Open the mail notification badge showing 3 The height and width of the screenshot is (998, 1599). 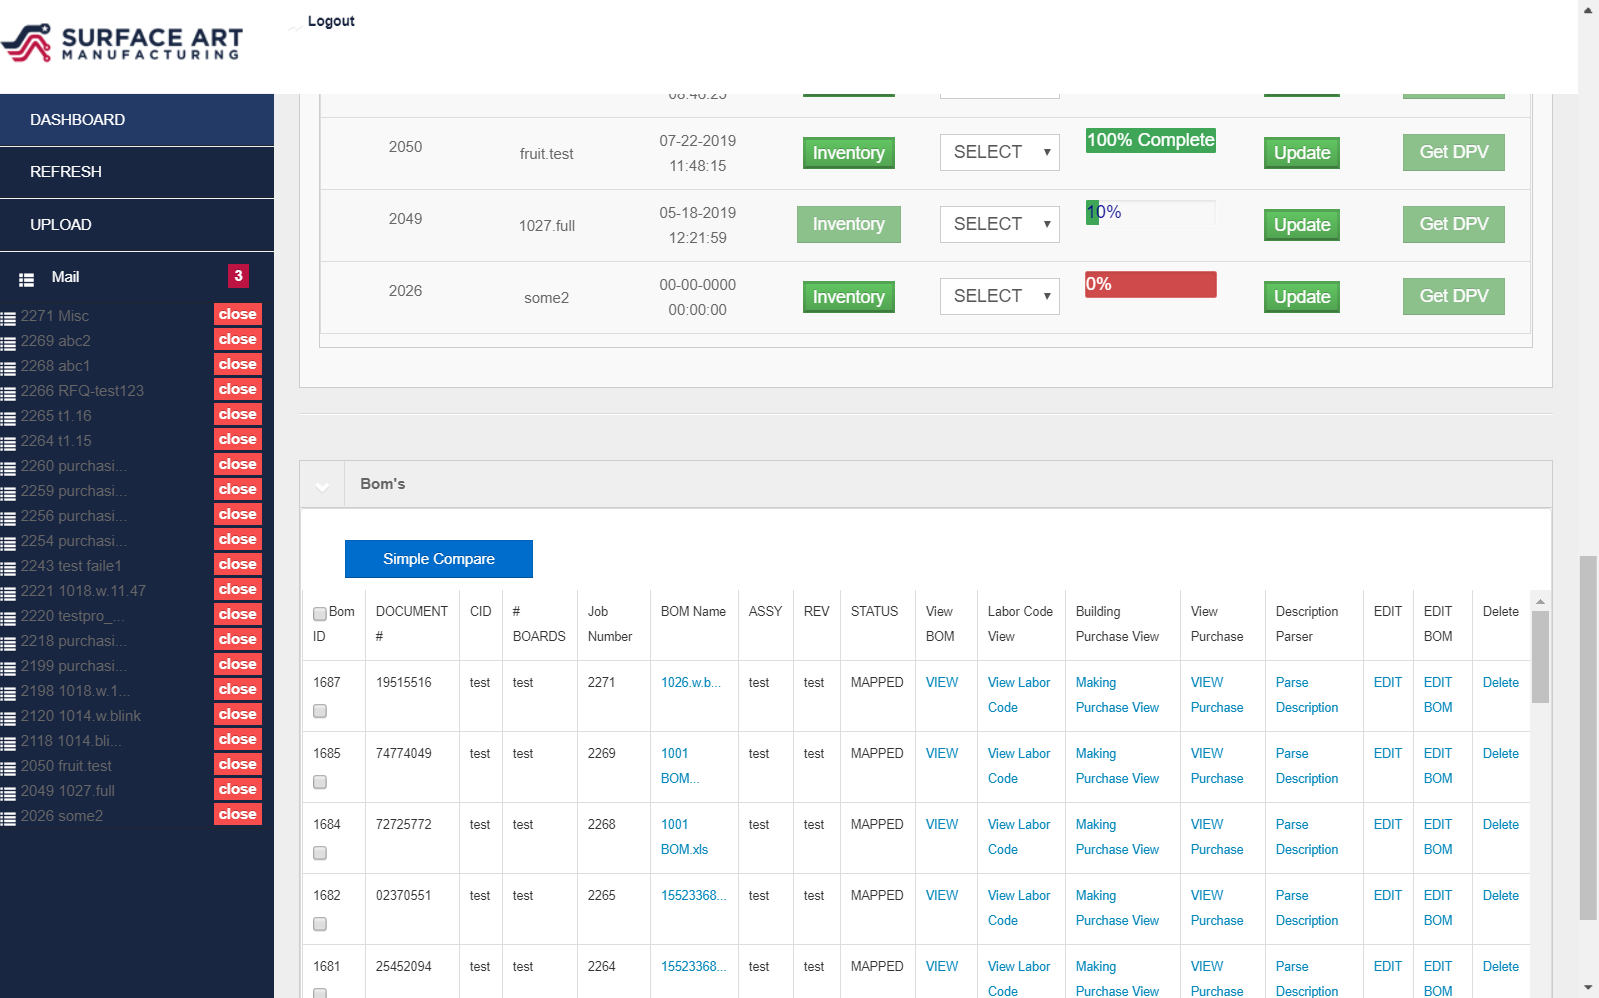(238, 276)
